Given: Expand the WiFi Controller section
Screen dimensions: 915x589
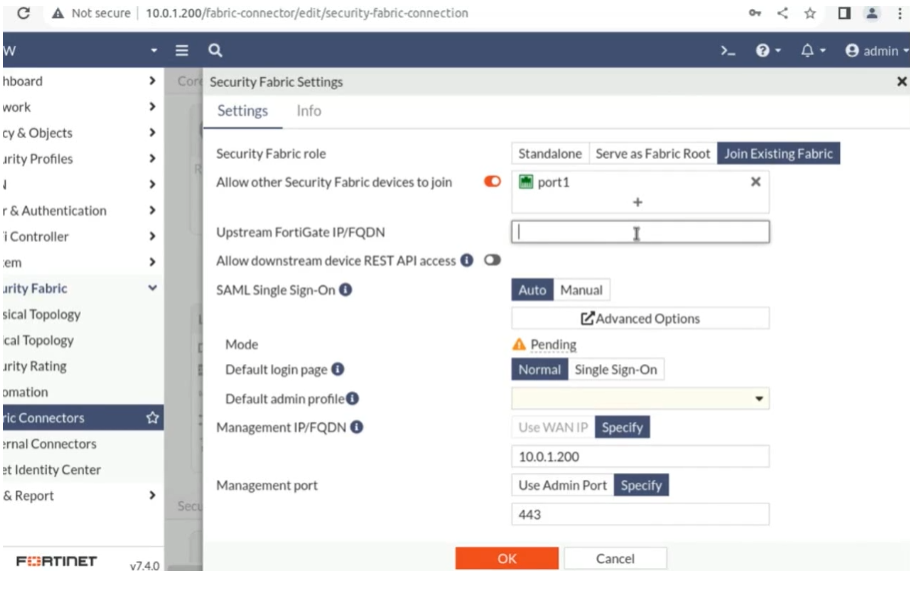Looking at the screenshot, I should pos(152,236).
